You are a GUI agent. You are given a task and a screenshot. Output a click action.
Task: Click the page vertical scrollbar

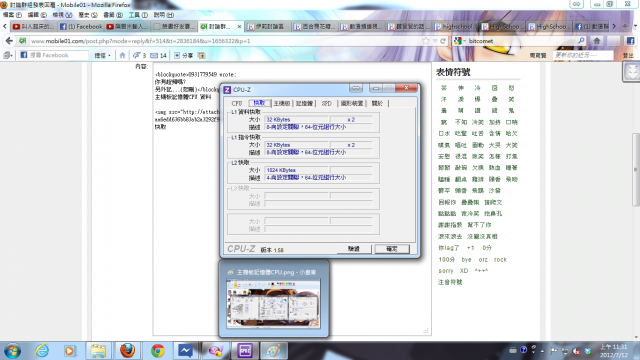tap(636, 169)
